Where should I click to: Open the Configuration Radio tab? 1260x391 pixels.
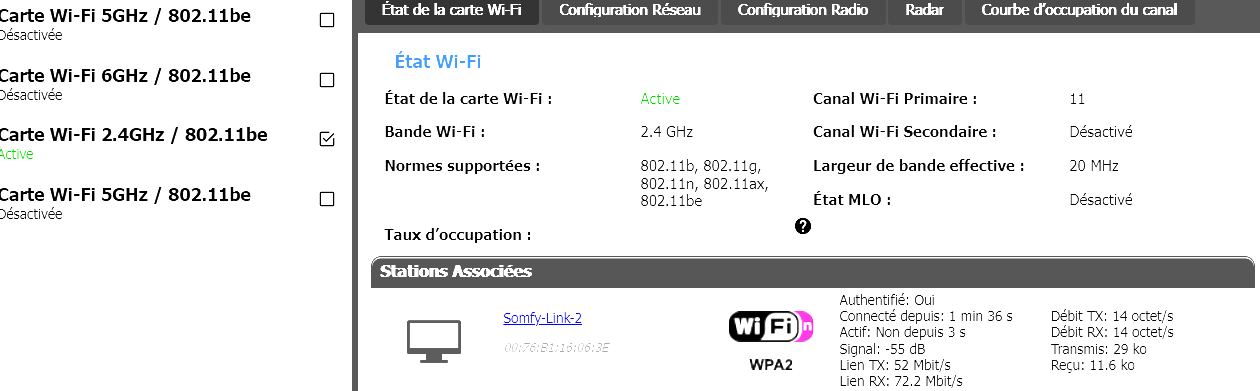point(803,11)
